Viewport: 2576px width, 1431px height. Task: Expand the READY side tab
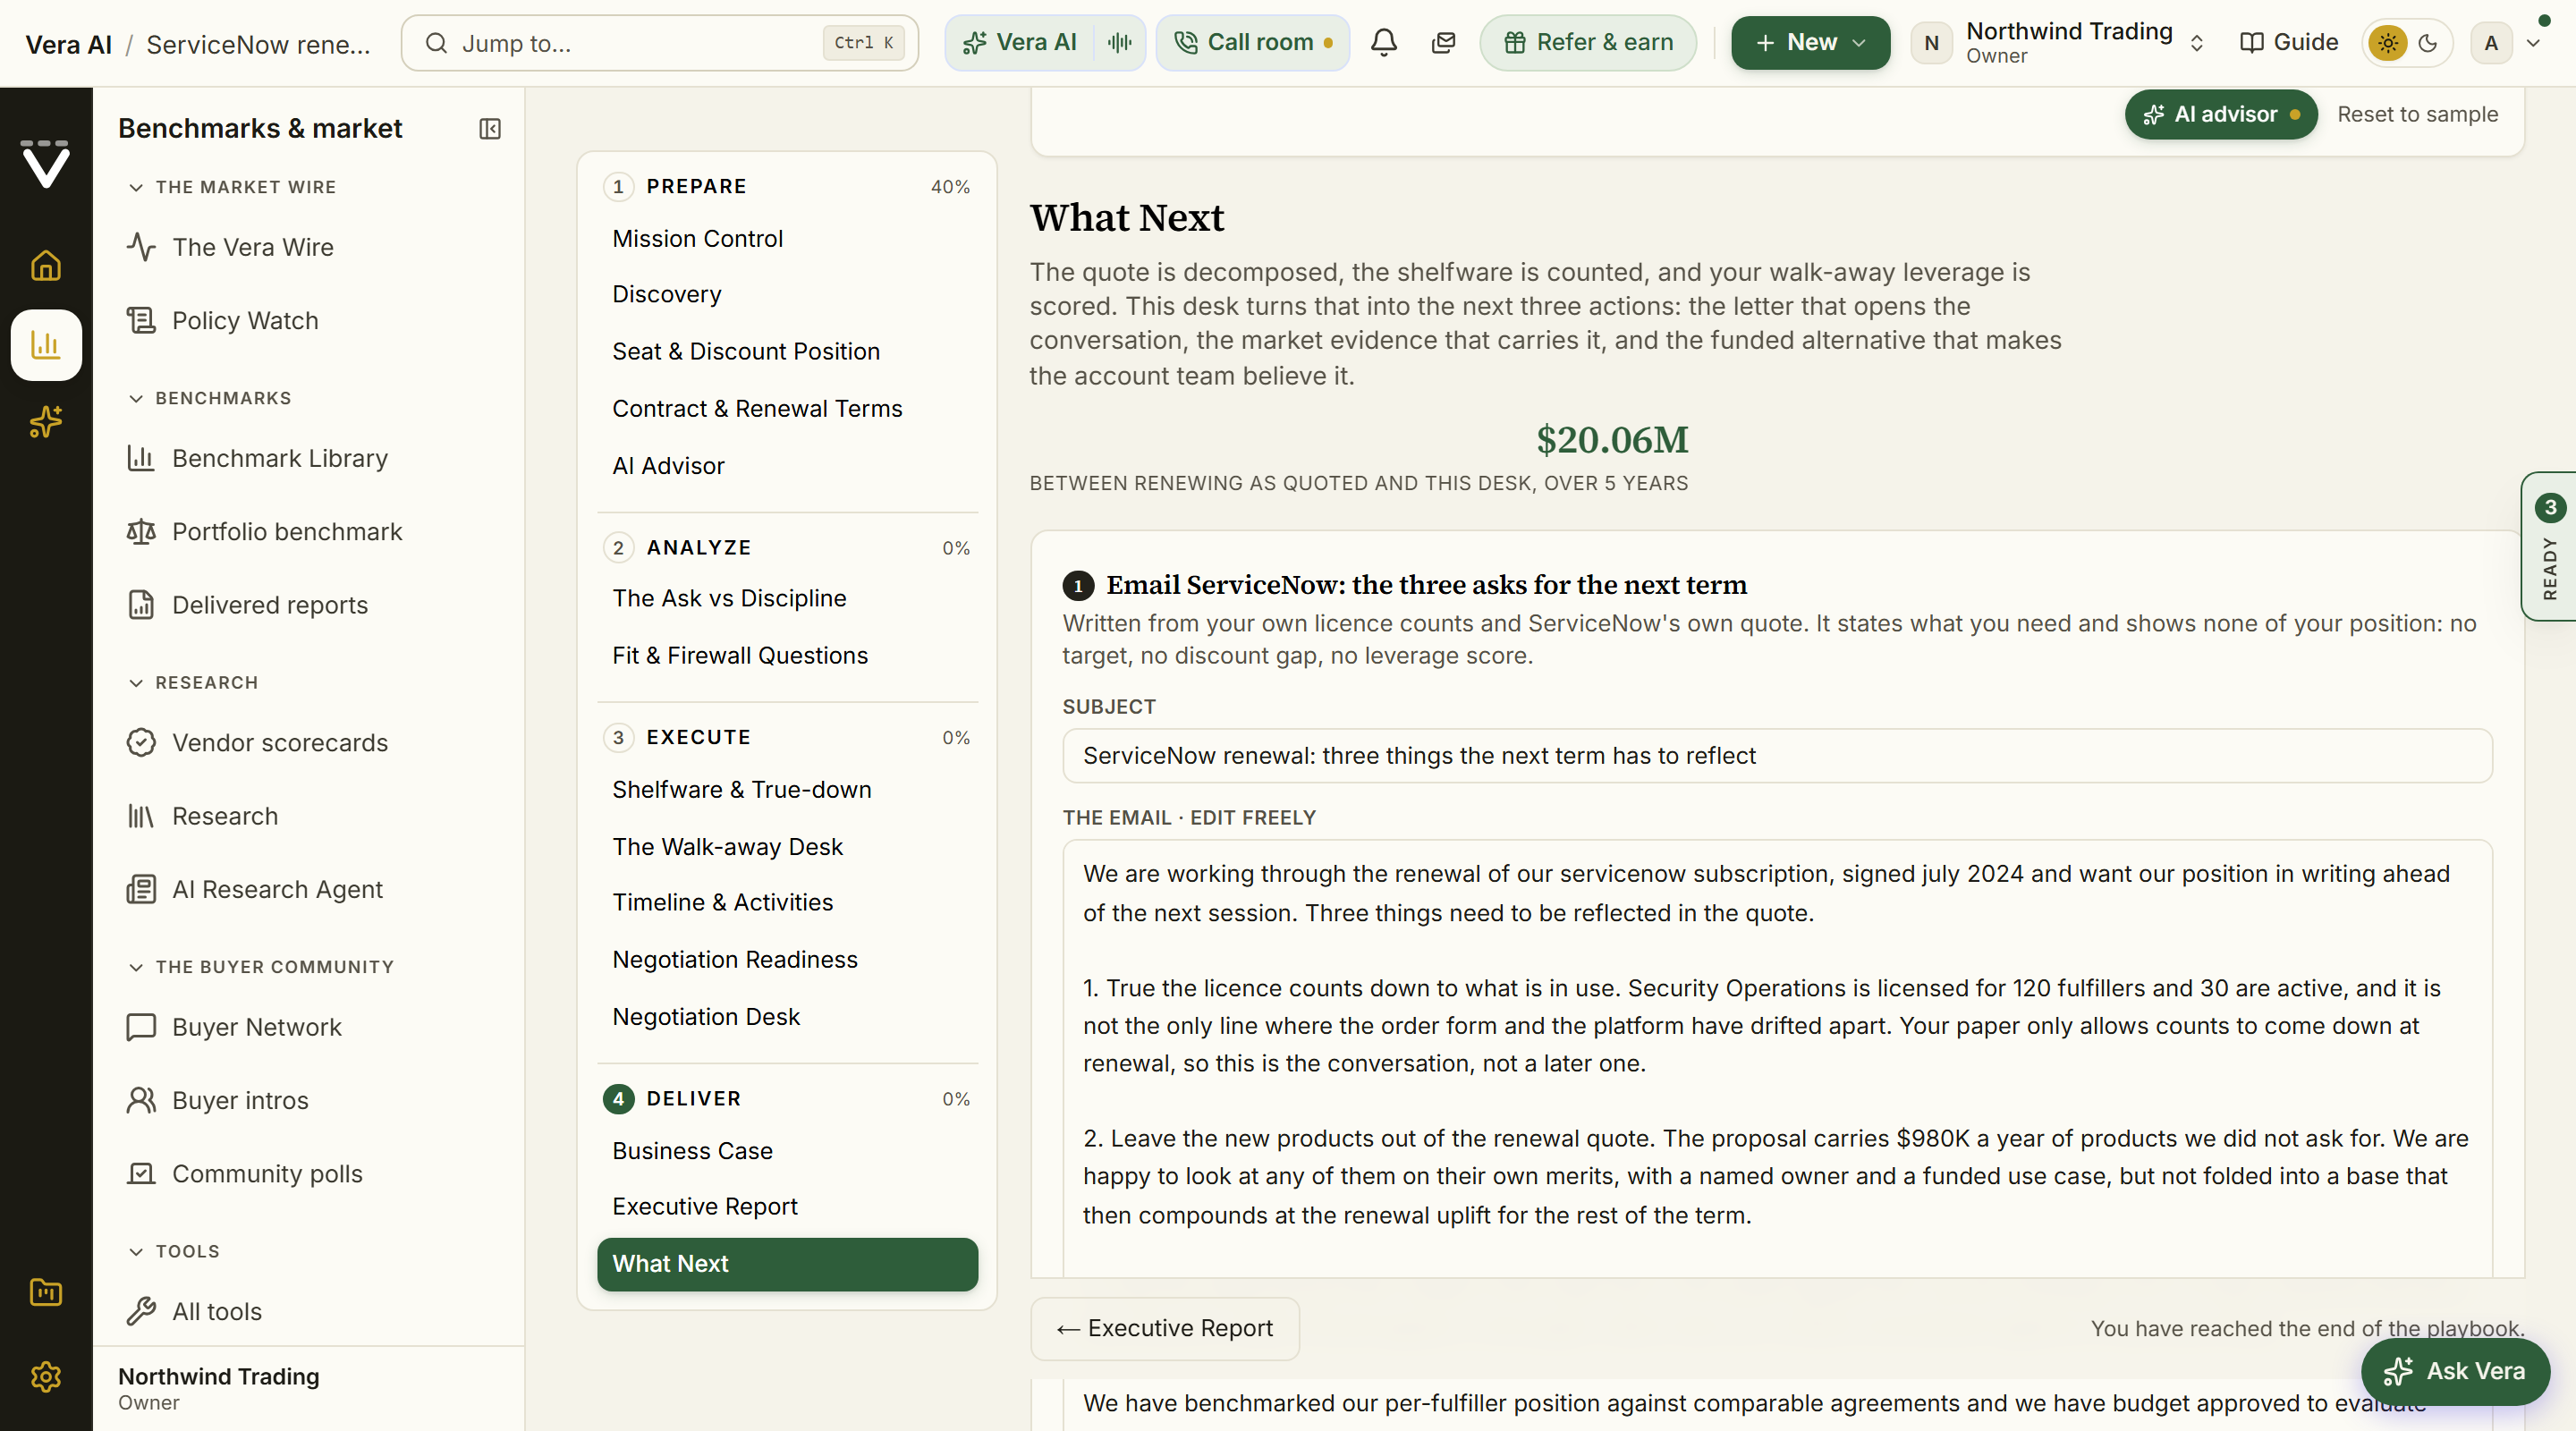pyautogui.click(x=2549, y=546)
